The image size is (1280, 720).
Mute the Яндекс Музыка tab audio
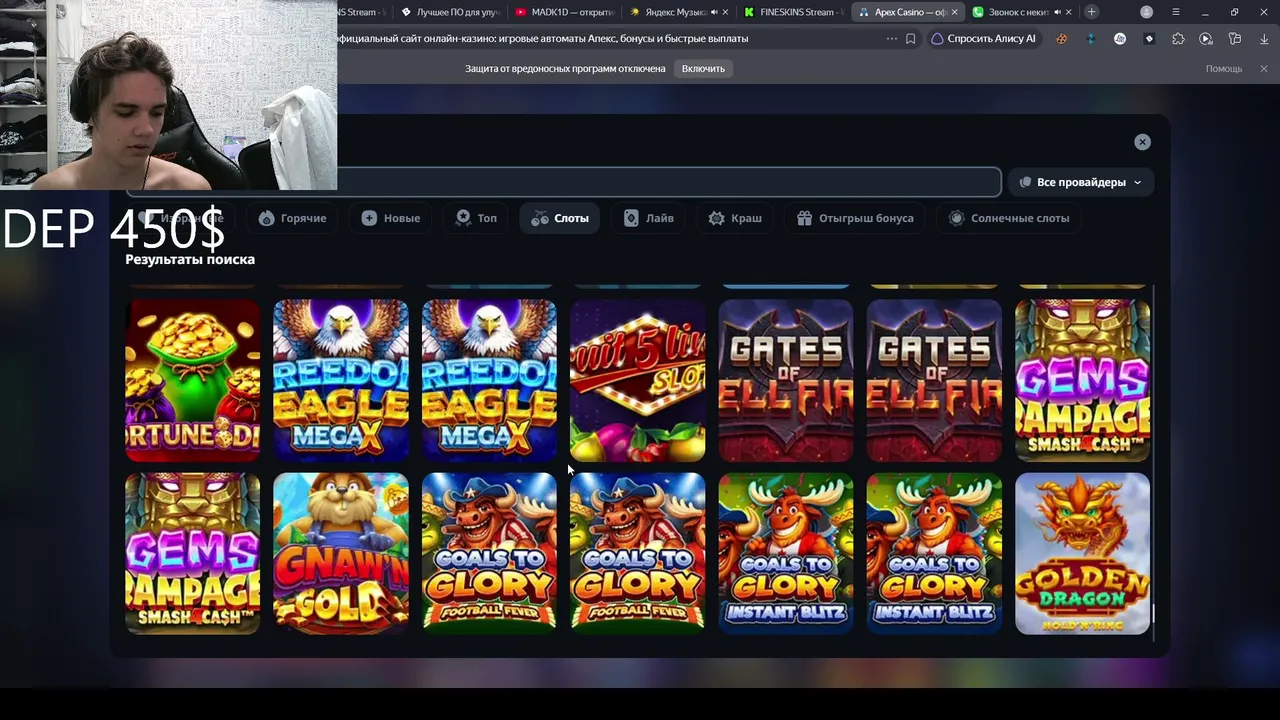click(714, 12)
